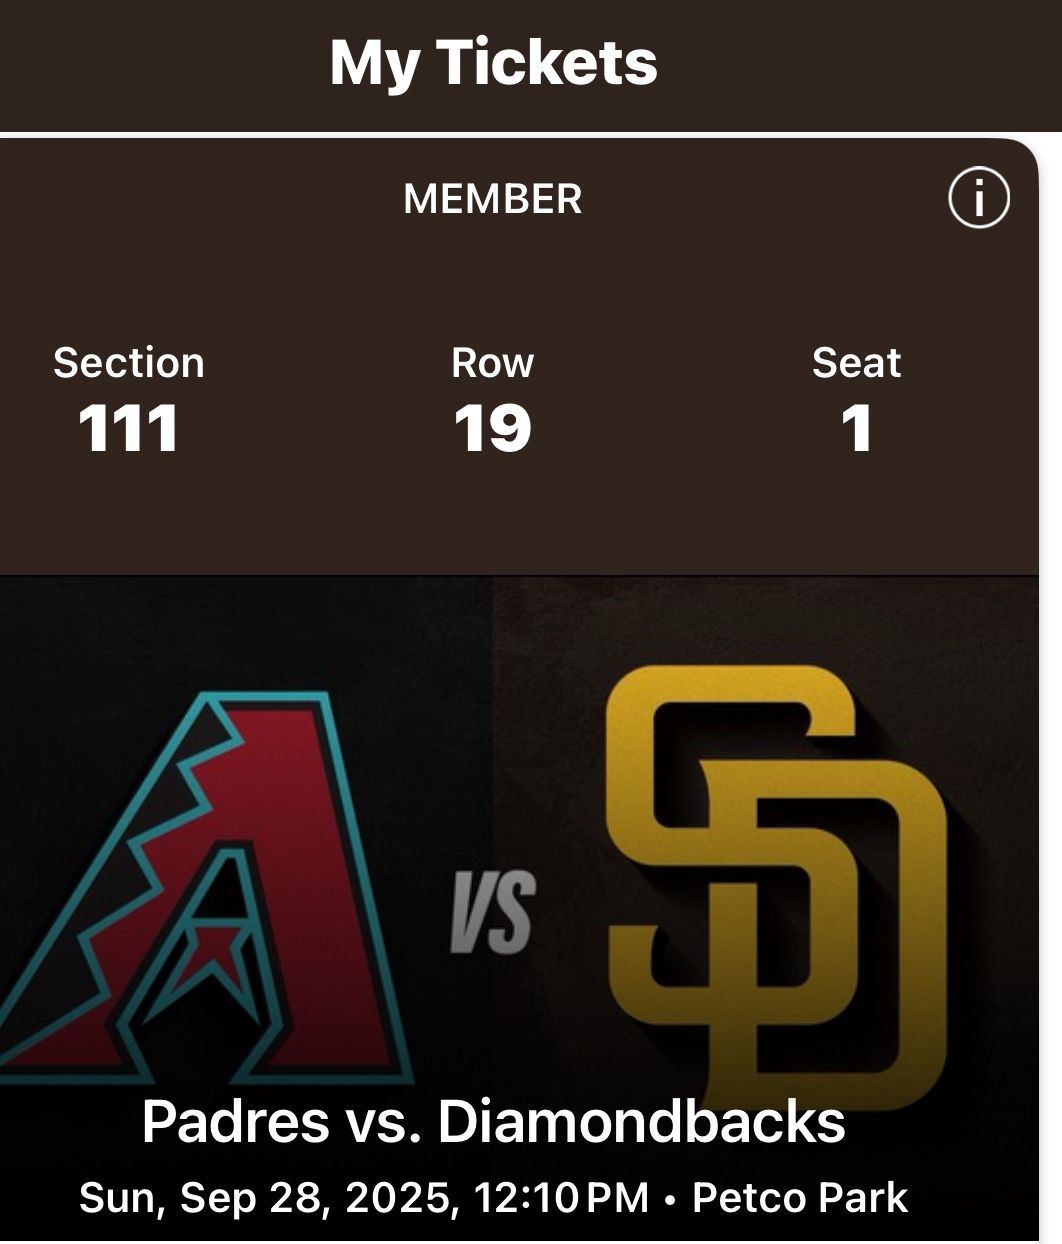1062x1244 pixels.
Task: Tap the Seat label
Action: [x=856, y=362]
